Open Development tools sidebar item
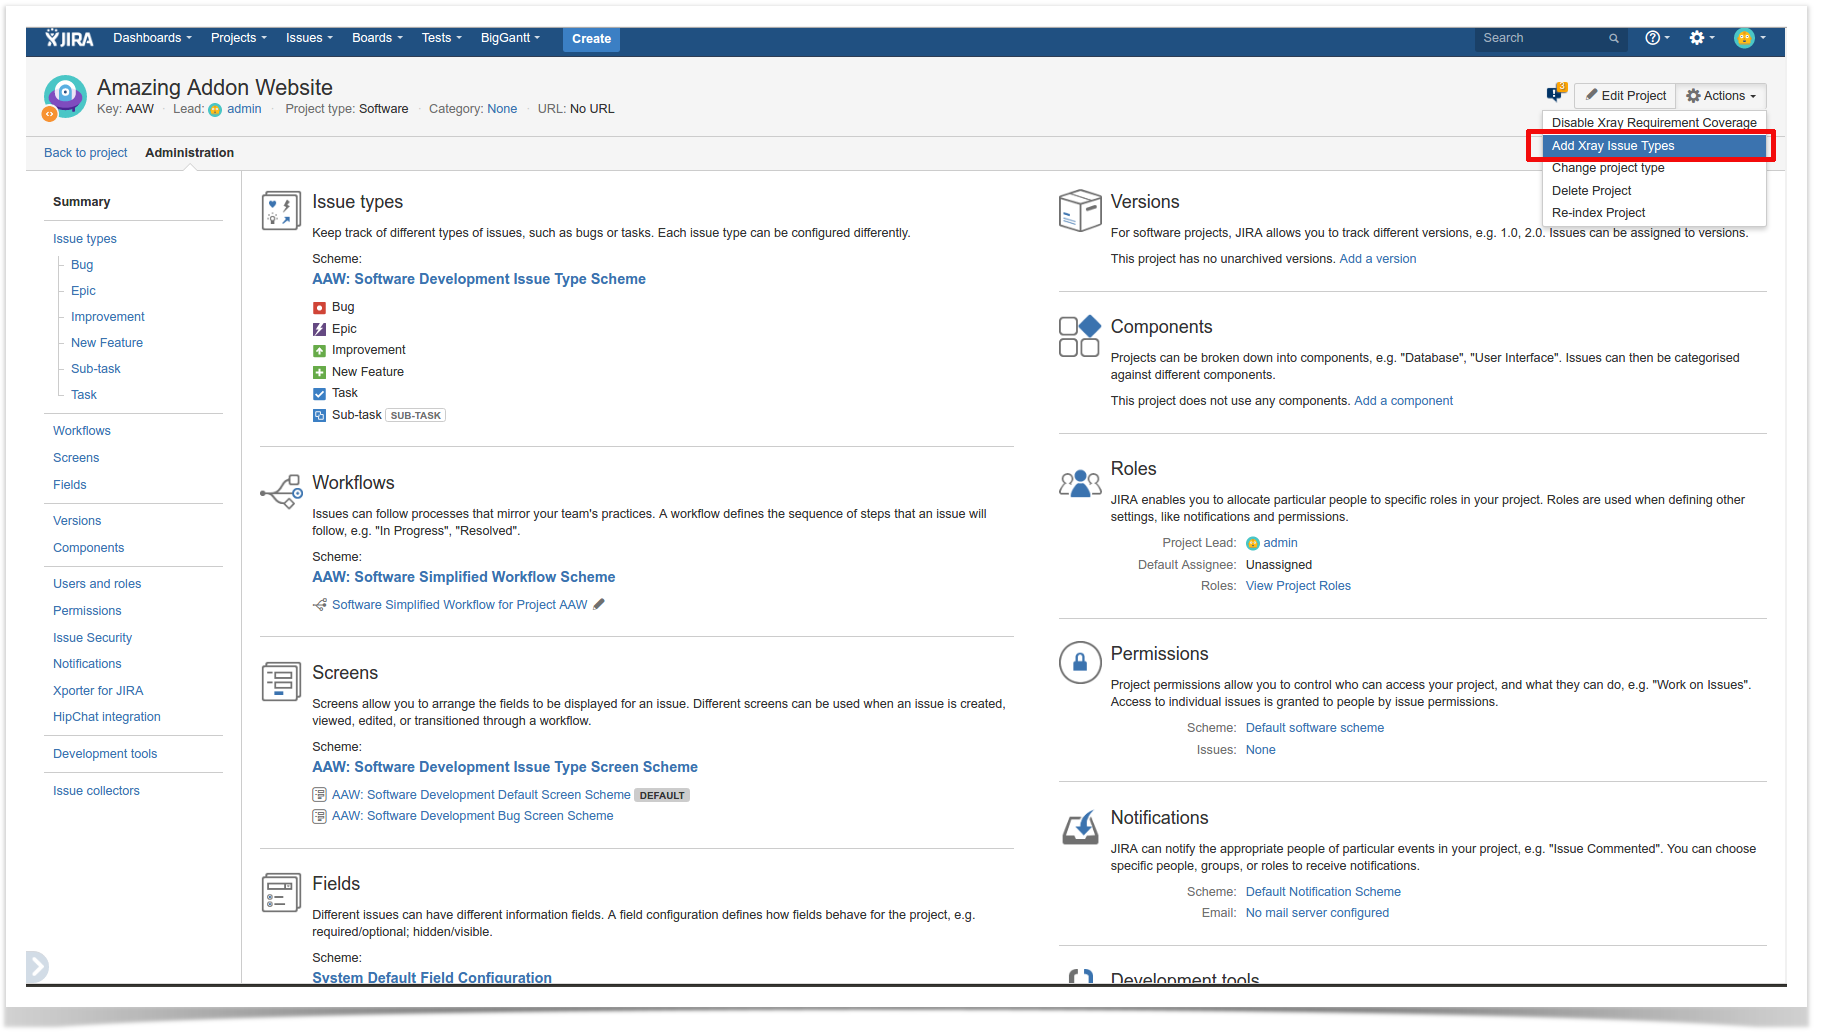1821x1036 pixels. coord(105,754)
